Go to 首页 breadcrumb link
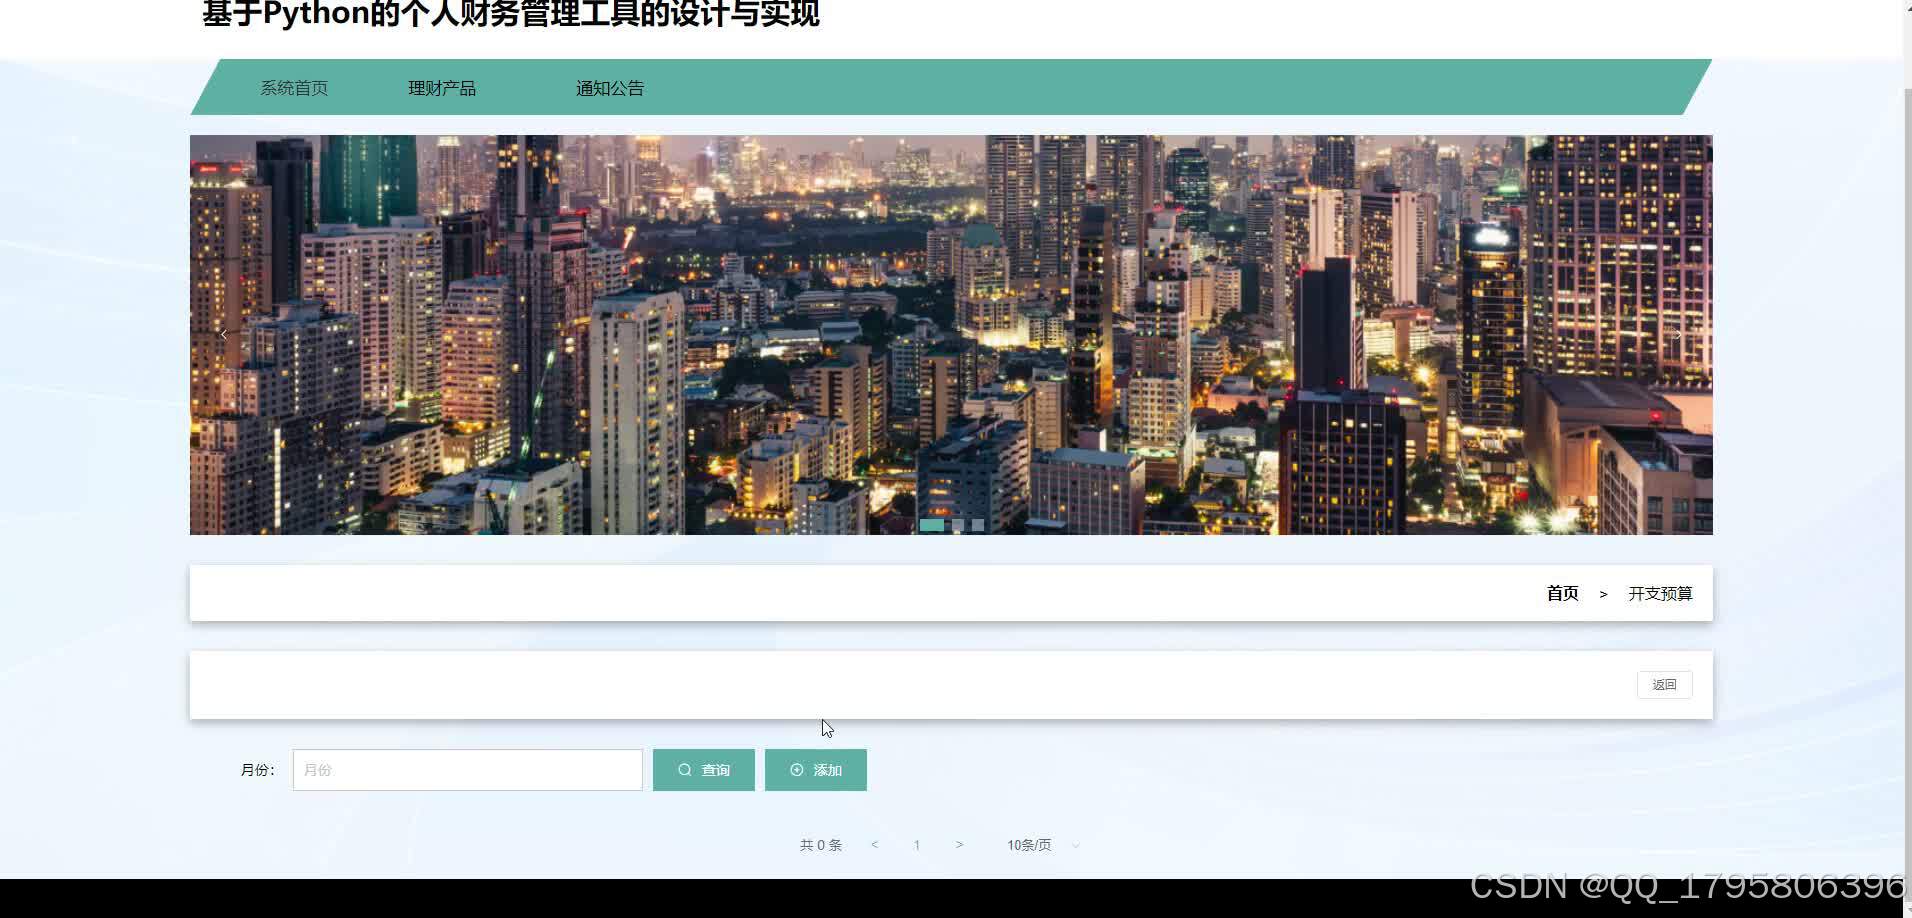 pyautogui.click(x=1562, y=593)
